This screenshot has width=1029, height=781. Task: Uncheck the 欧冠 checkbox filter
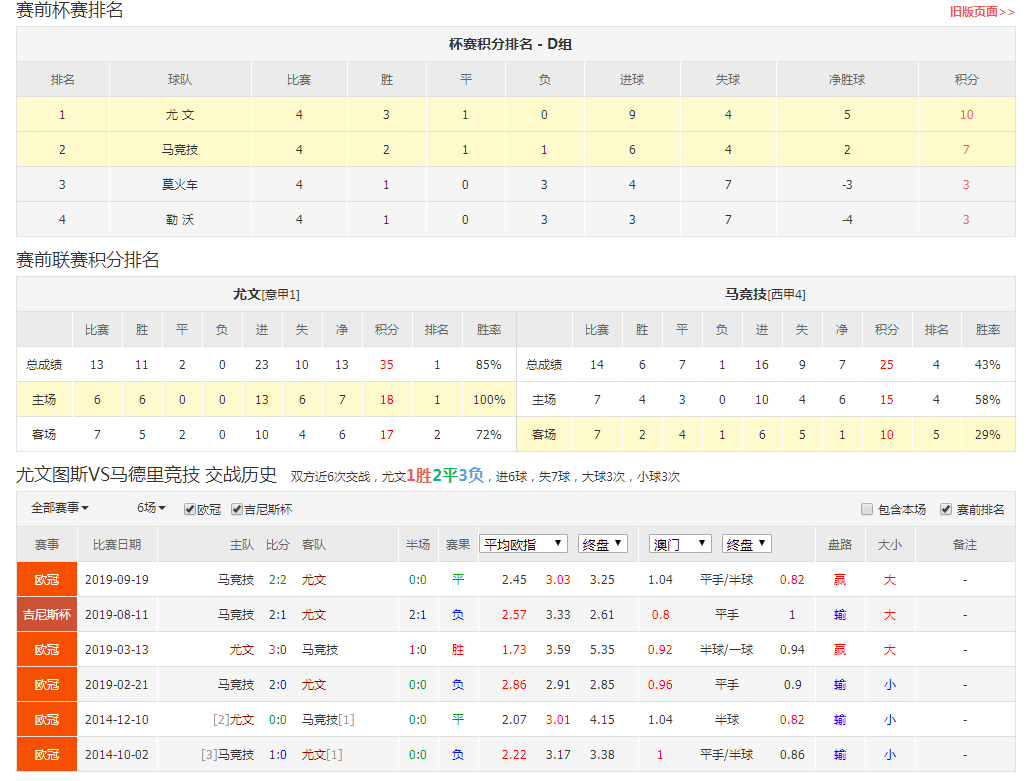(190, 509)
